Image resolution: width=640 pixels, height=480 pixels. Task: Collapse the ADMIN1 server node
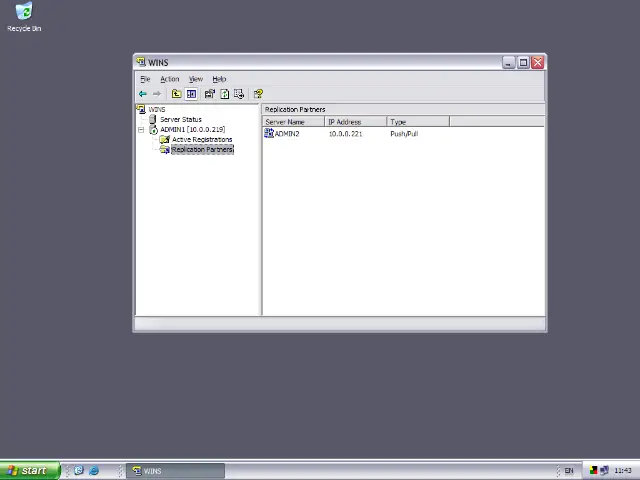(141, 130)
